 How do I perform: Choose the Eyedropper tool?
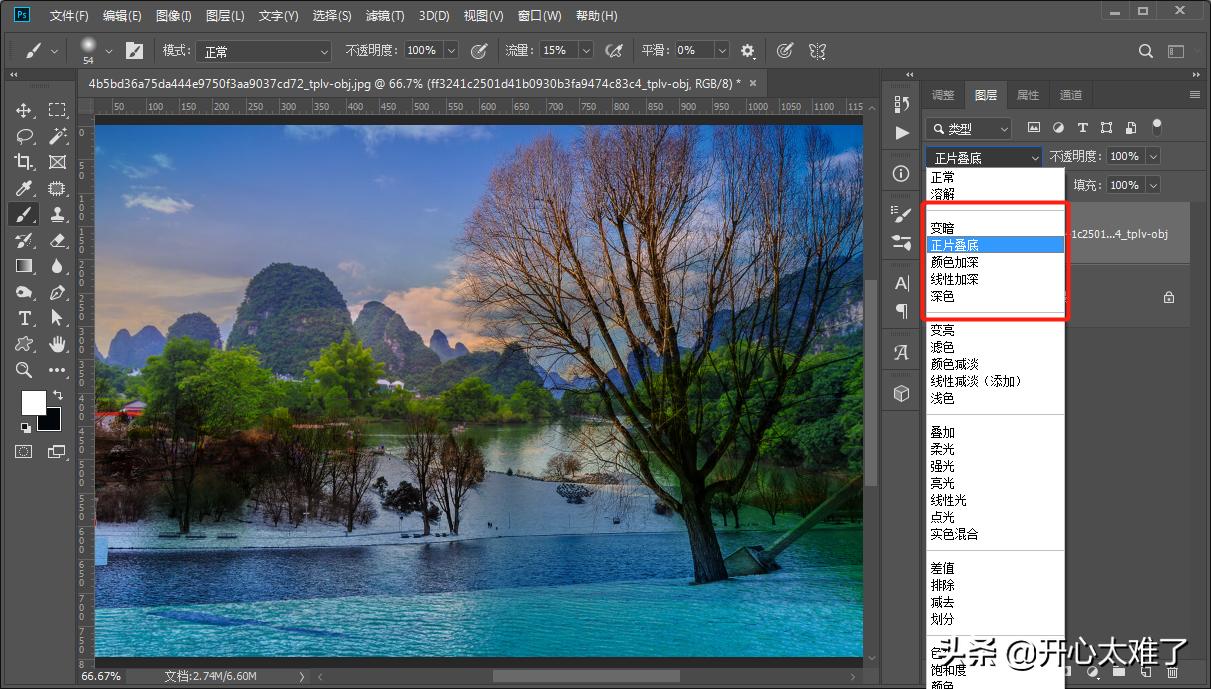point(24,188)
